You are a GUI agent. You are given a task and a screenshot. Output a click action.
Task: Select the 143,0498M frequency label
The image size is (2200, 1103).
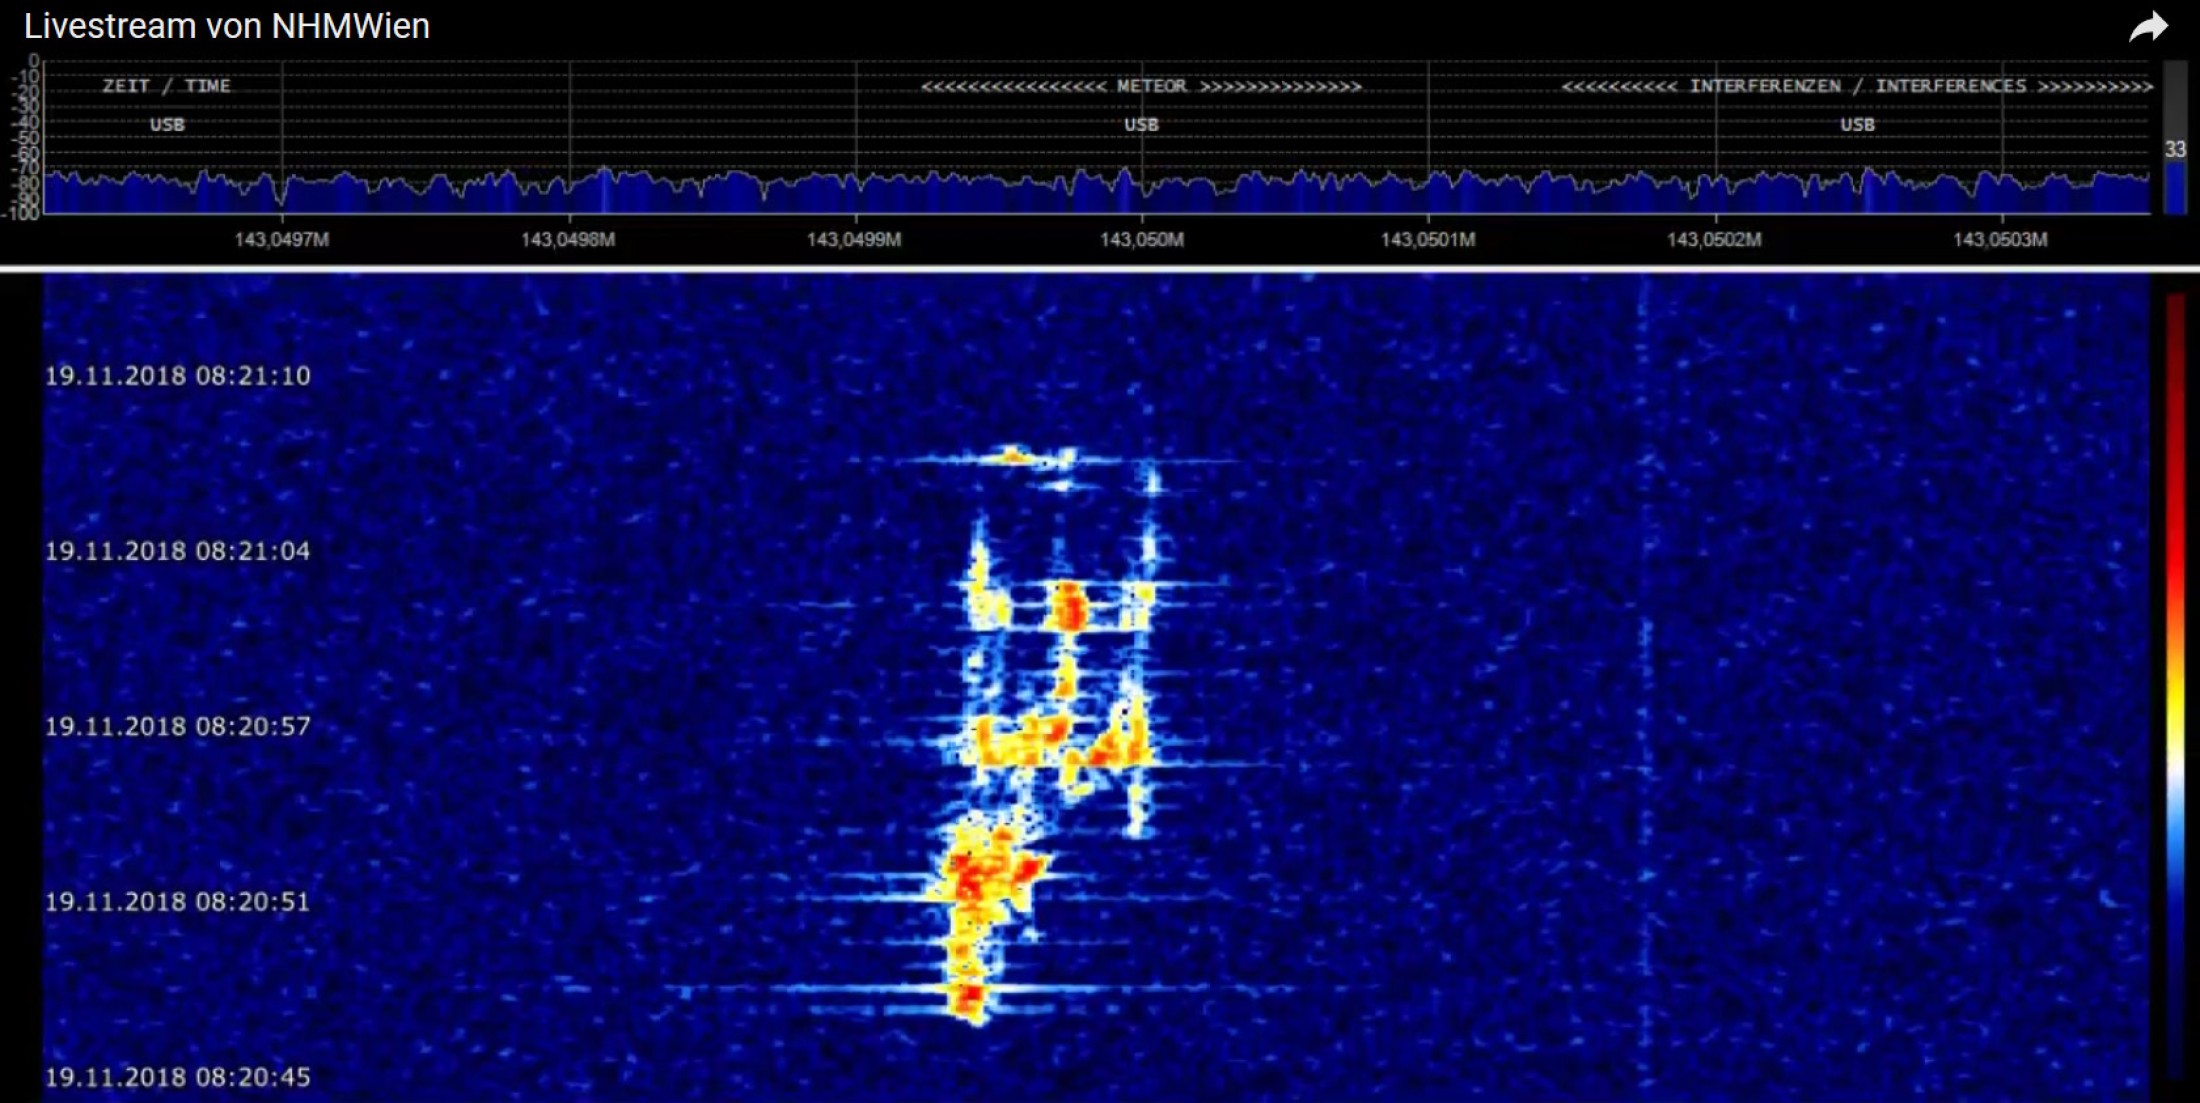568,240
